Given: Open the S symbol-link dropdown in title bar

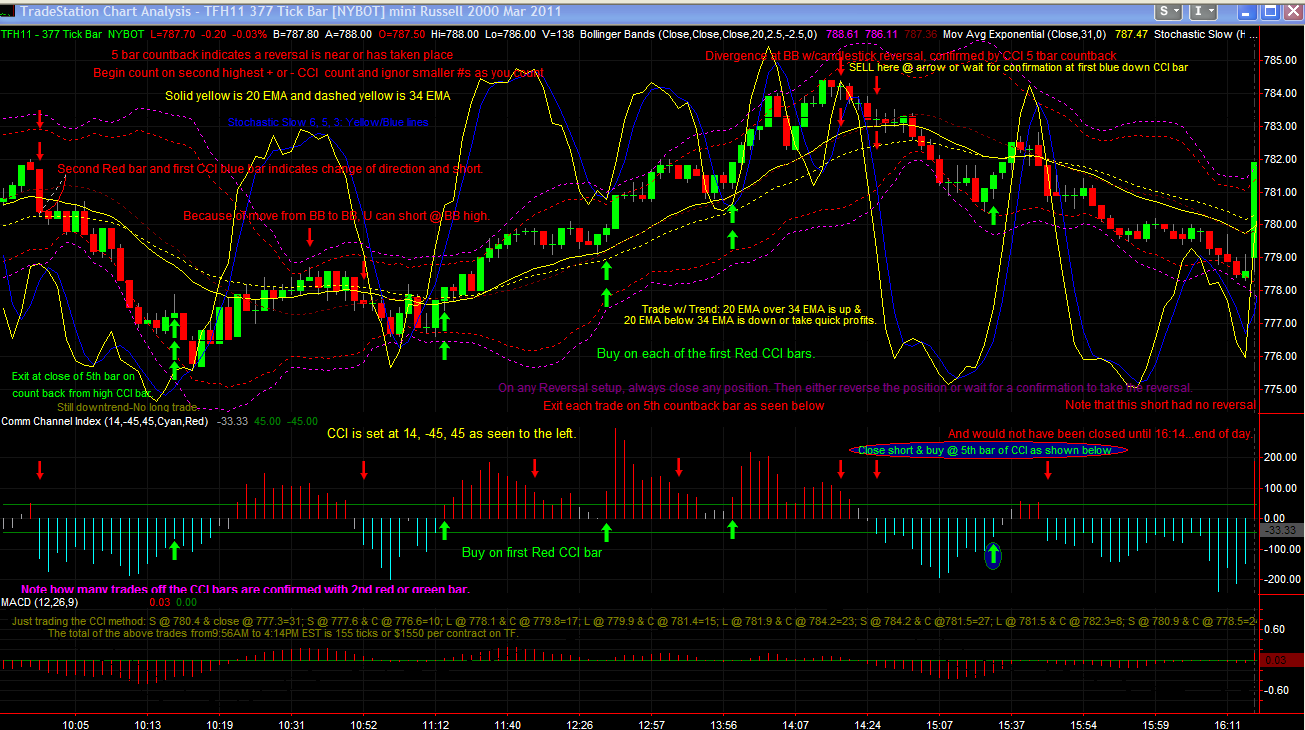Looking at the screenshot, I should 1168,11.
